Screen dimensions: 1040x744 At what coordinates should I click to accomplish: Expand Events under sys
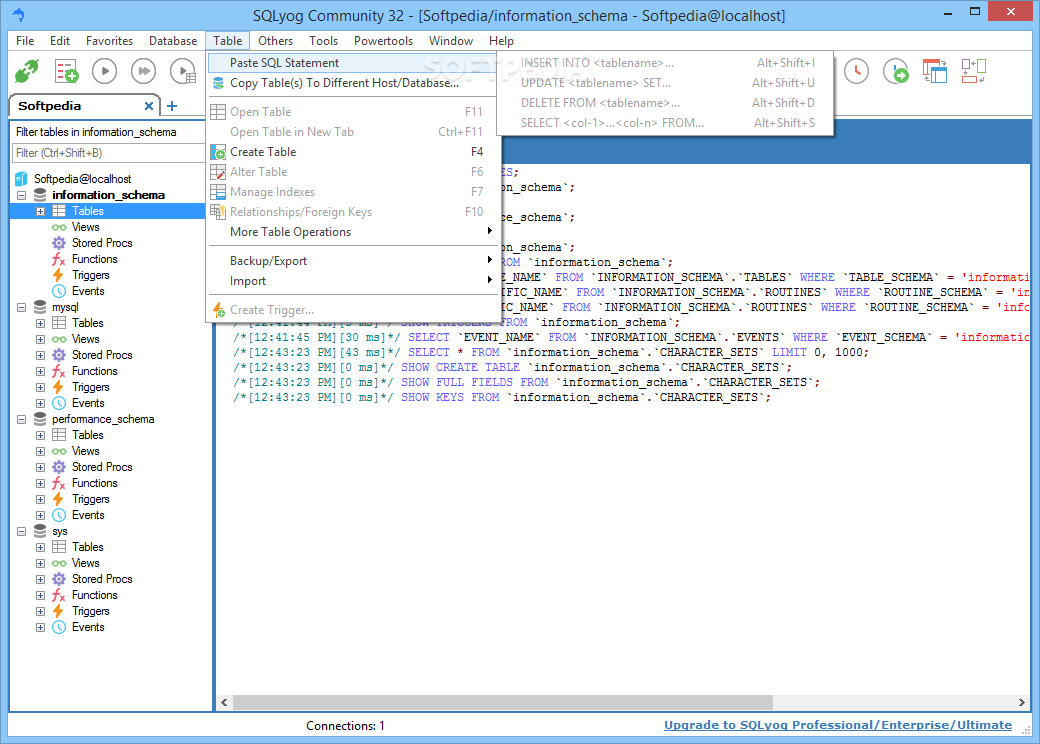pos(40,627)
